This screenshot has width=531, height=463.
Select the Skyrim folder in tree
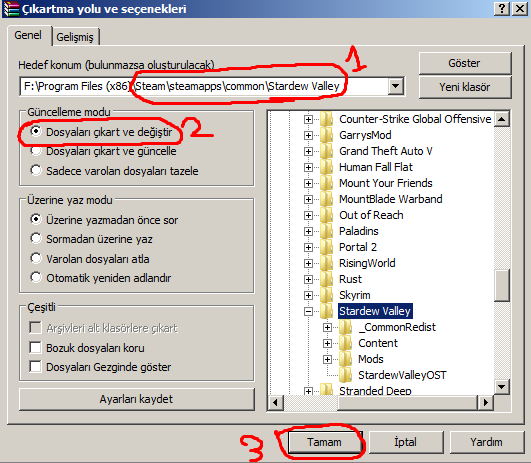pos(355,295)
